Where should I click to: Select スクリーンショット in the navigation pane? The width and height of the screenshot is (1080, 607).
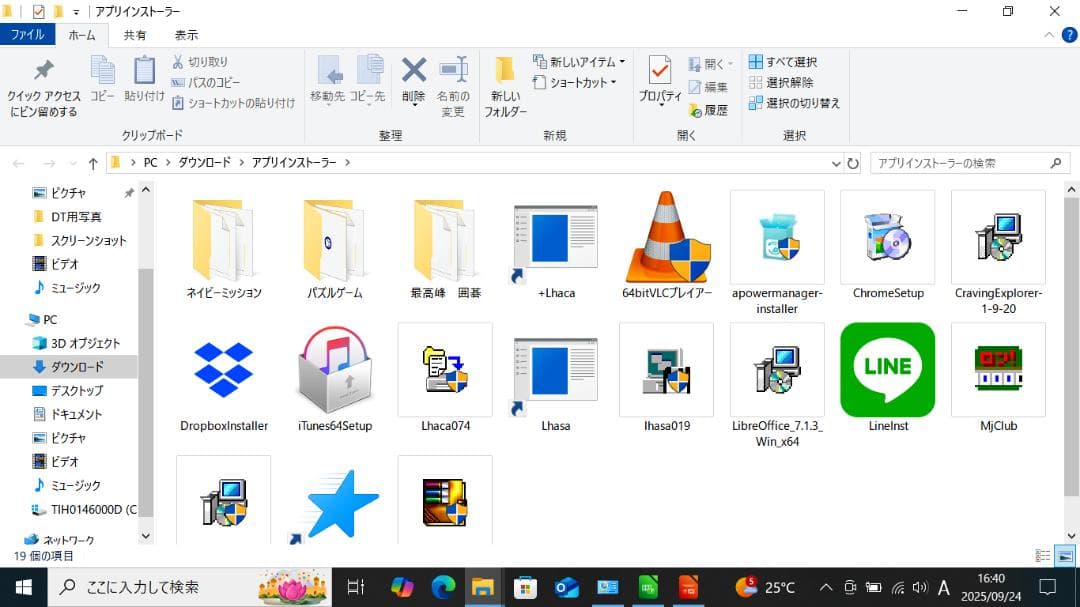(80, 240)
